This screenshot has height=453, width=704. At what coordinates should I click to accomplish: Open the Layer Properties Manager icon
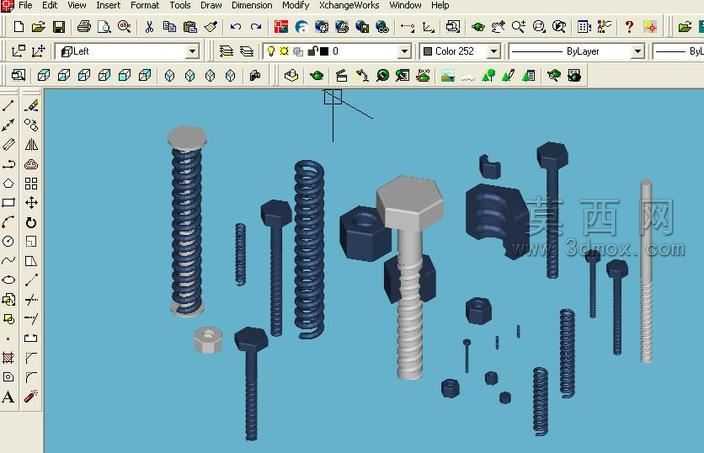[x=226, y=51]
